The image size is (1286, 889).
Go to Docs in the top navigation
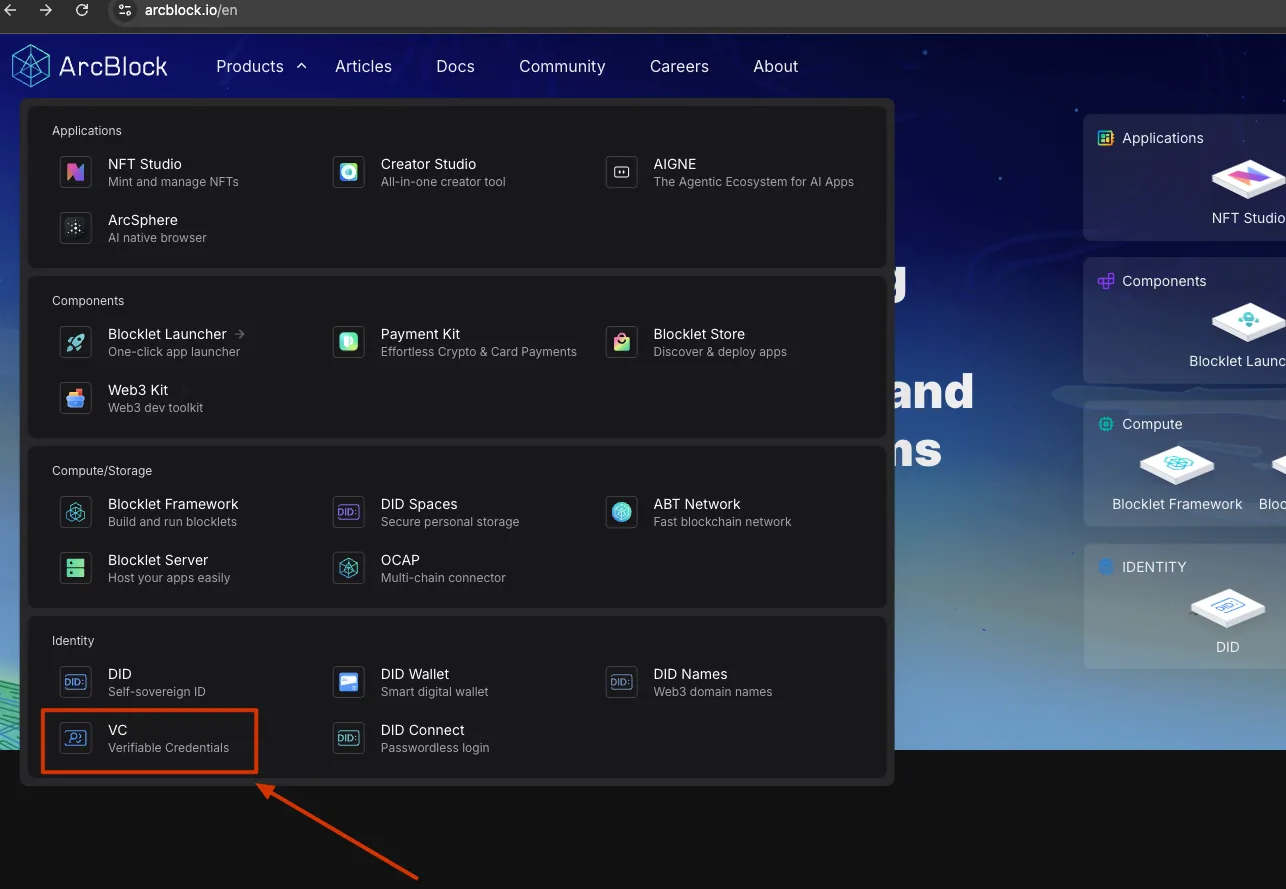click(x=455, y=66)
